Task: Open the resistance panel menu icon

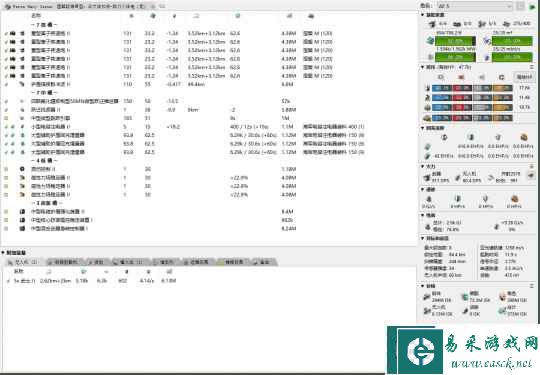Action: click(532, 67)
